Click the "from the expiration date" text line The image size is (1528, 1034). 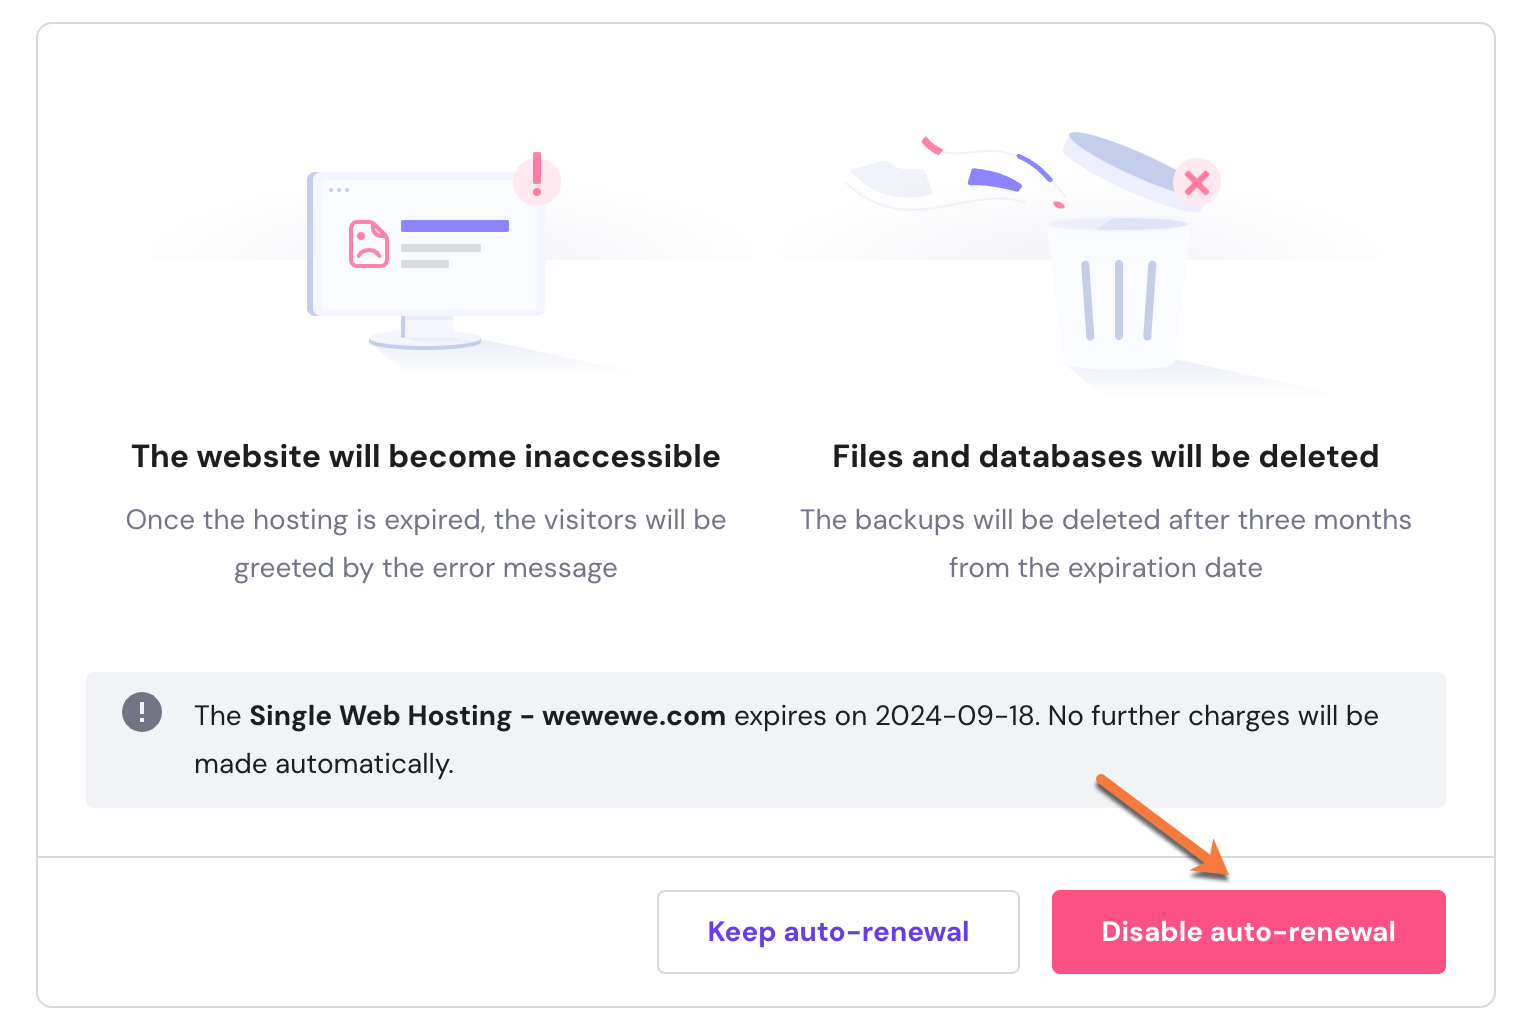click(x=1105, y=568)
